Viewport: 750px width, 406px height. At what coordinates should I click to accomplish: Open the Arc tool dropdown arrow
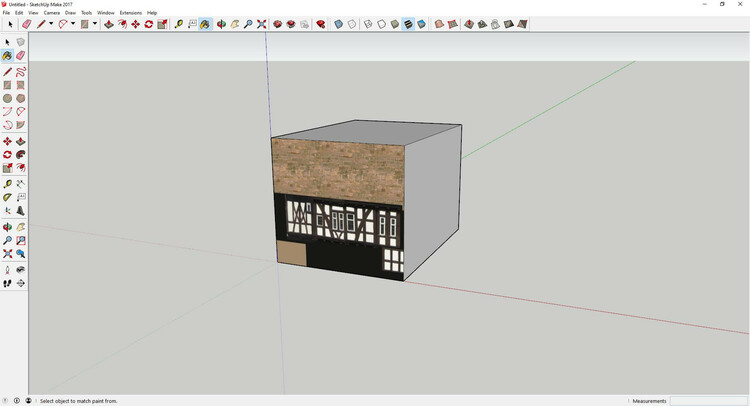point(73,24)
